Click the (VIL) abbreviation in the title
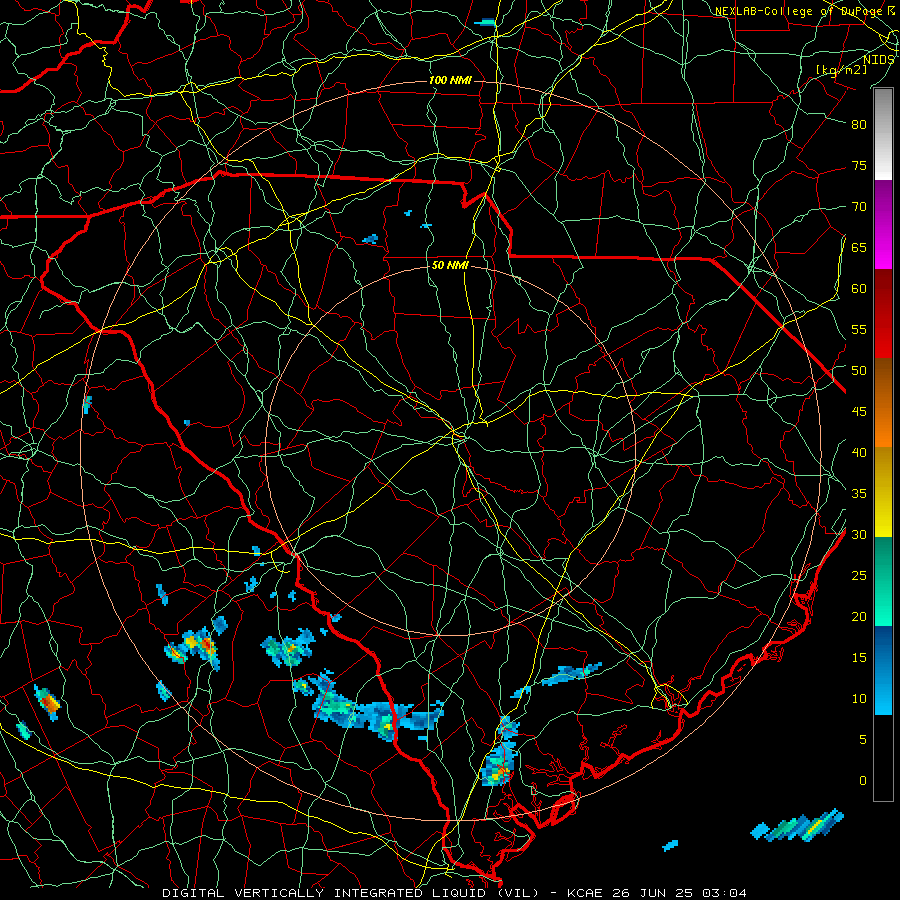Image resolution: width=900 pixels, height=900 pixels. [x=519, y=893]
